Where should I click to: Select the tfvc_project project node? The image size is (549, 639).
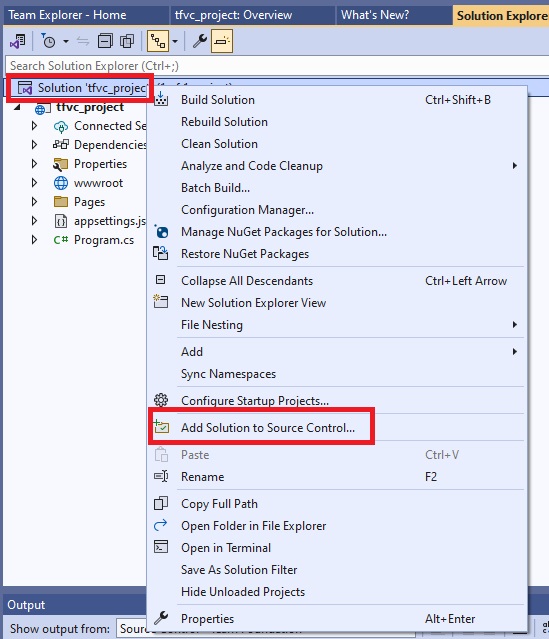pyautogui.click(x=90, y=107)
